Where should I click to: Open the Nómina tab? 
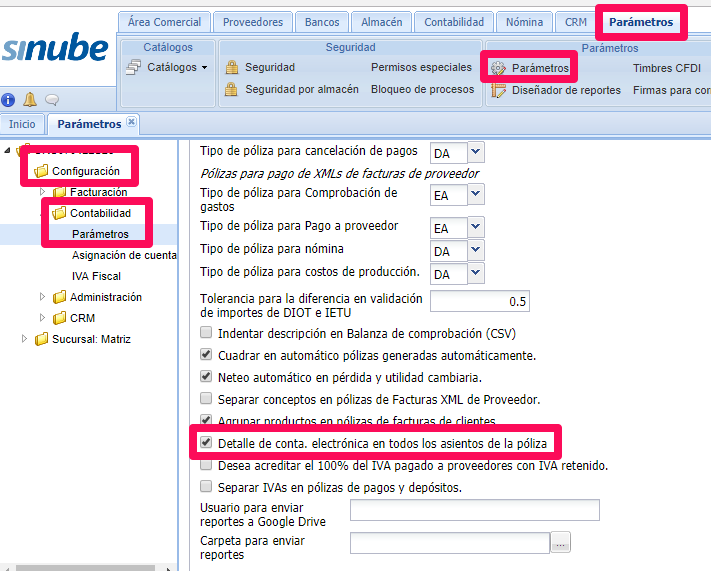tap(524, 22)
